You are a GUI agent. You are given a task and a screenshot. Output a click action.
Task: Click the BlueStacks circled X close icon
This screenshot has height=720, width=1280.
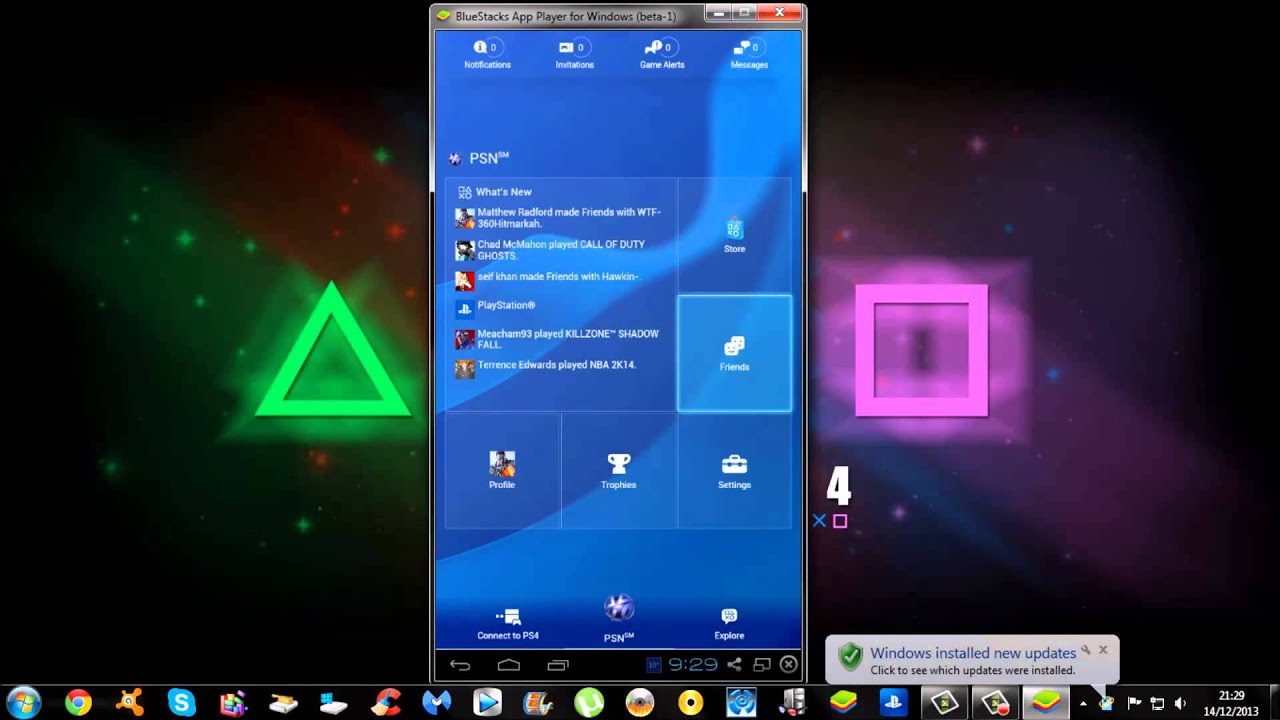tap(789, 665)
